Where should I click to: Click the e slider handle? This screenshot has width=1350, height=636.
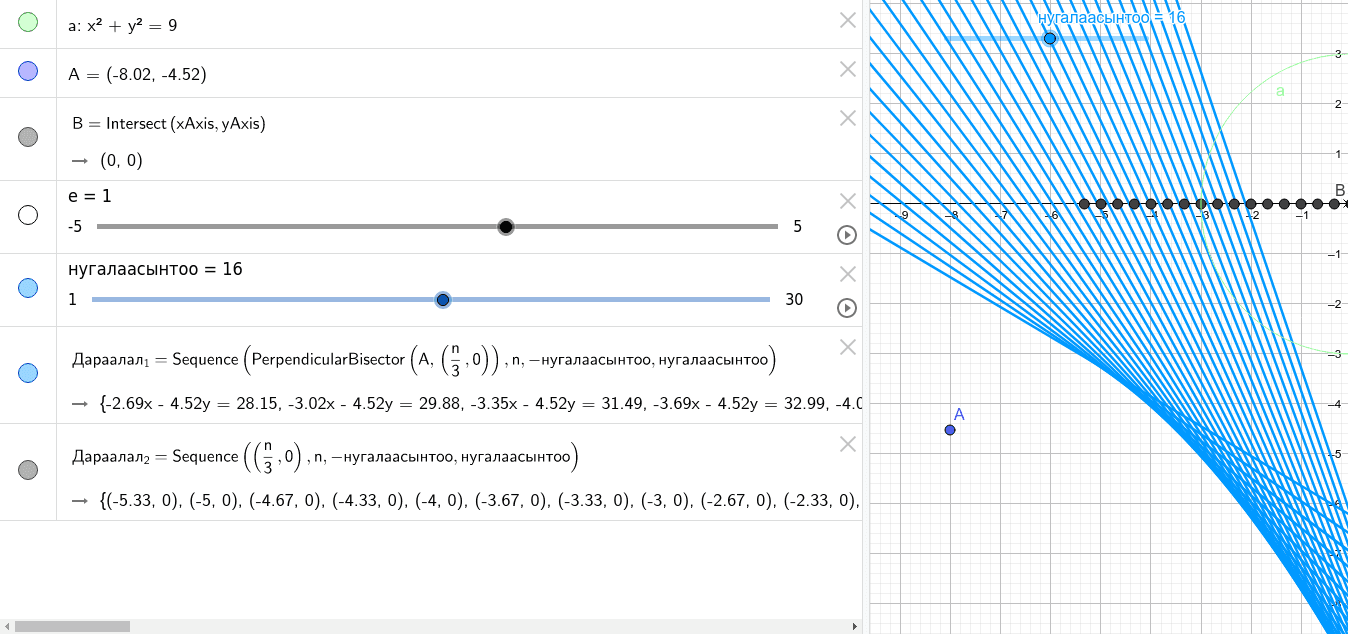(x=506, y=227)
